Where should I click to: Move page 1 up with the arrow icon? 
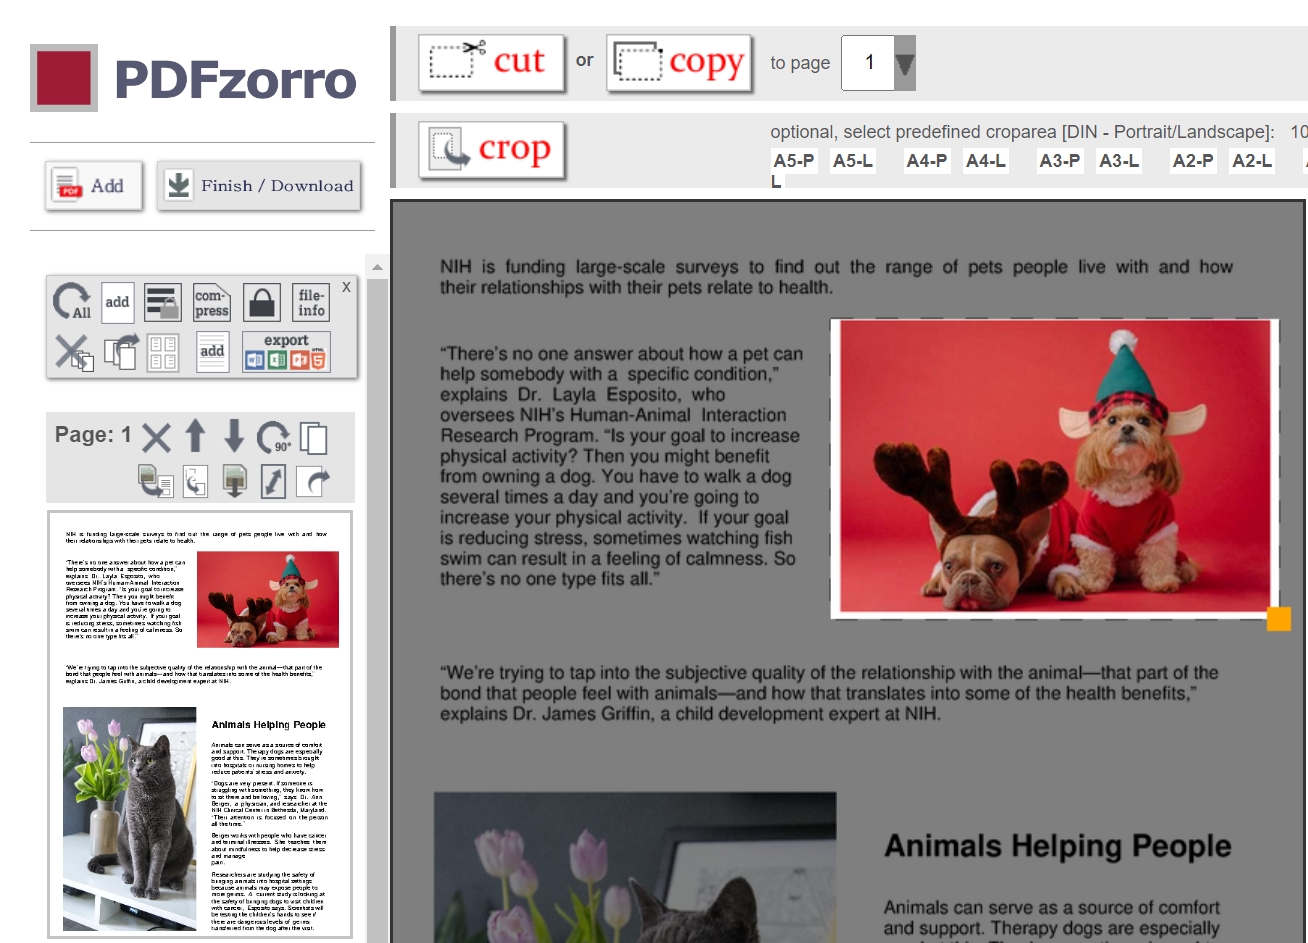194,436
